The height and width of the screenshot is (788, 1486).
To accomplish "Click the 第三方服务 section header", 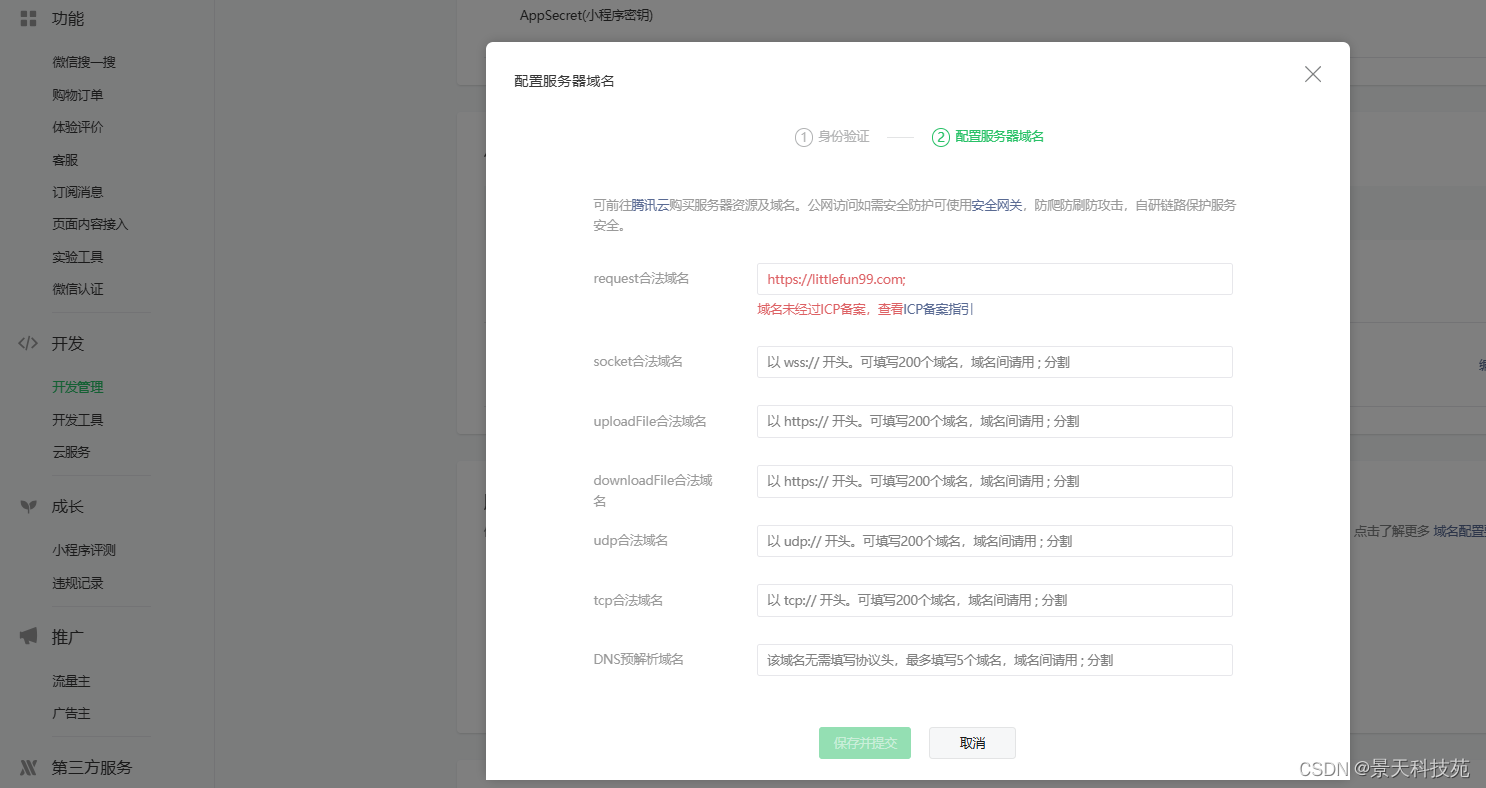I will tap(92, 767).
